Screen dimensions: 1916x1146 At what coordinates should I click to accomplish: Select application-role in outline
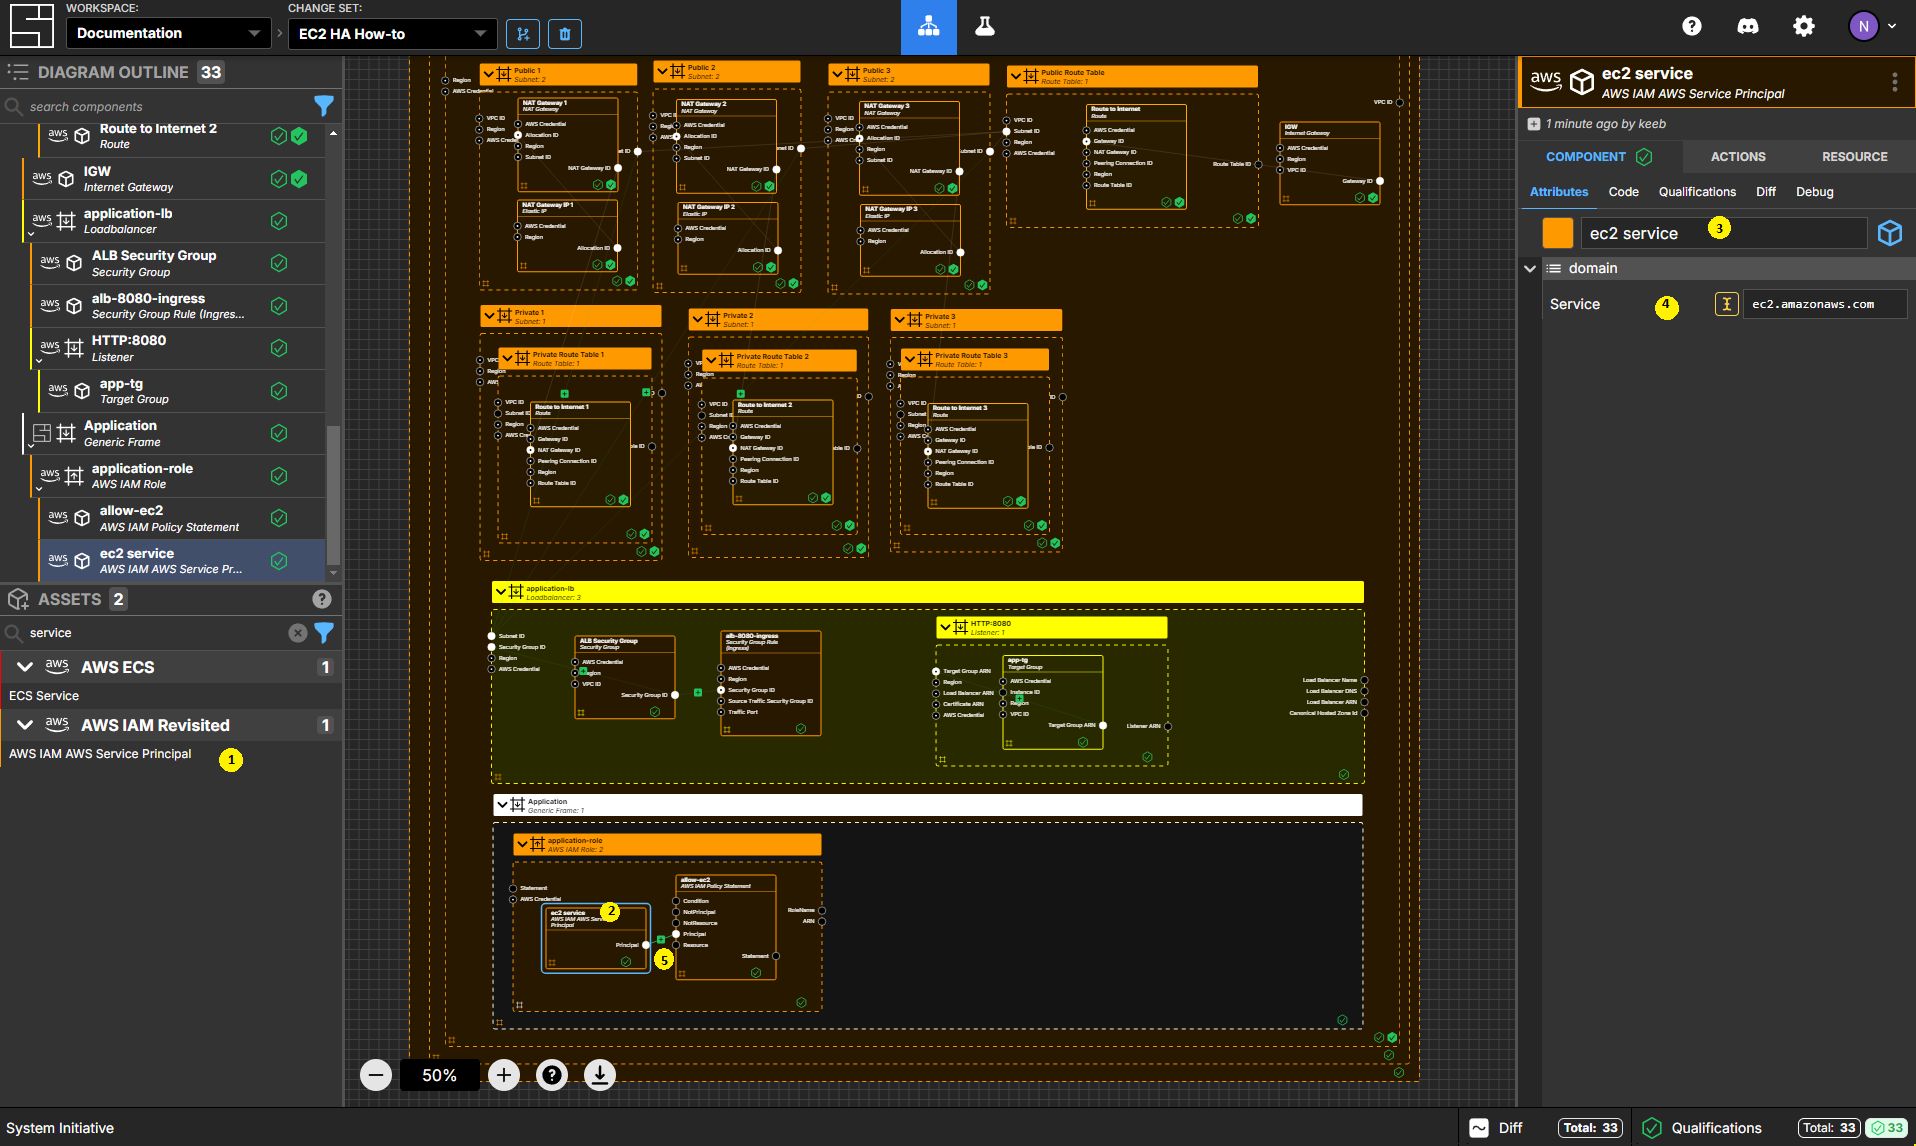click(178, 476)
